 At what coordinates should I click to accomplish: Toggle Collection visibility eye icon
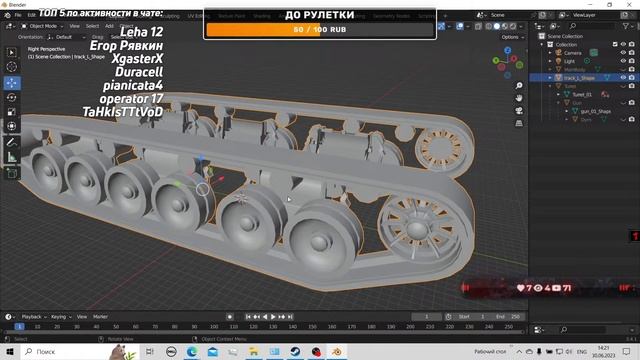click(x=623, y=44)
